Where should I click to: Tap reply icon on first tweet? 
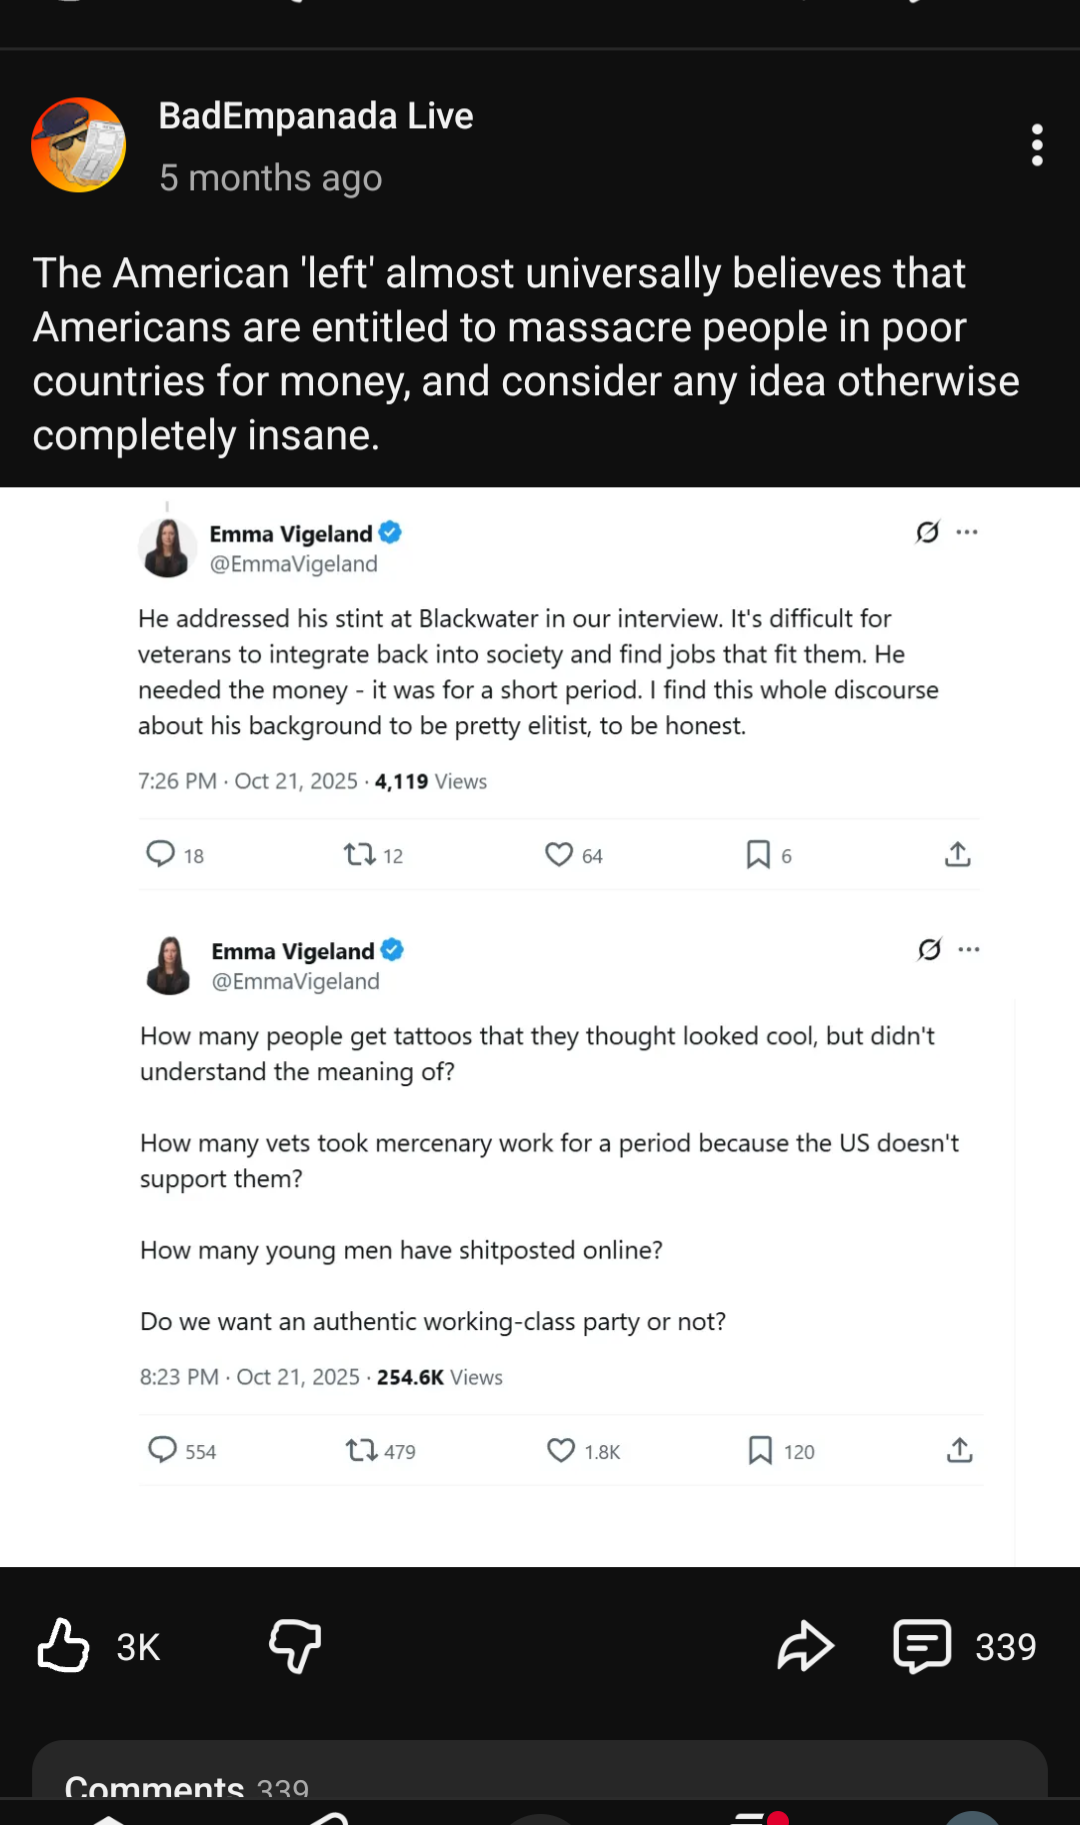click(161, 854)
